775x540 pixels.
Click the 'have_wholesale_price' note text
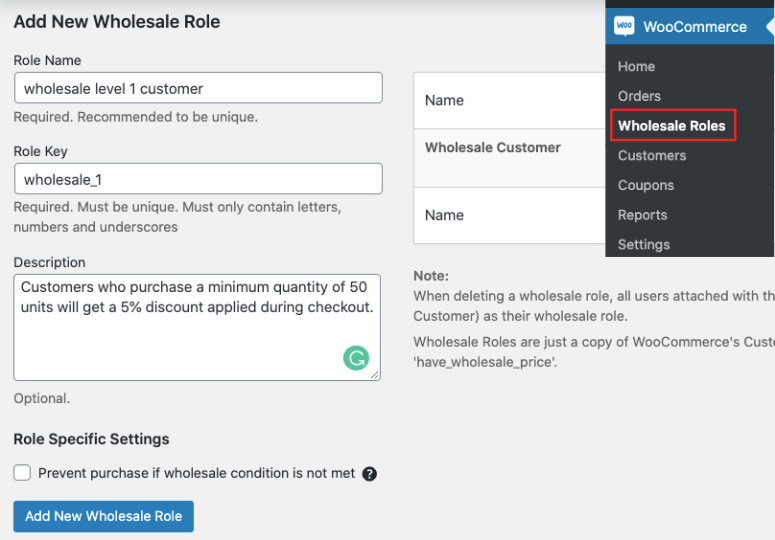pos(485,362)
